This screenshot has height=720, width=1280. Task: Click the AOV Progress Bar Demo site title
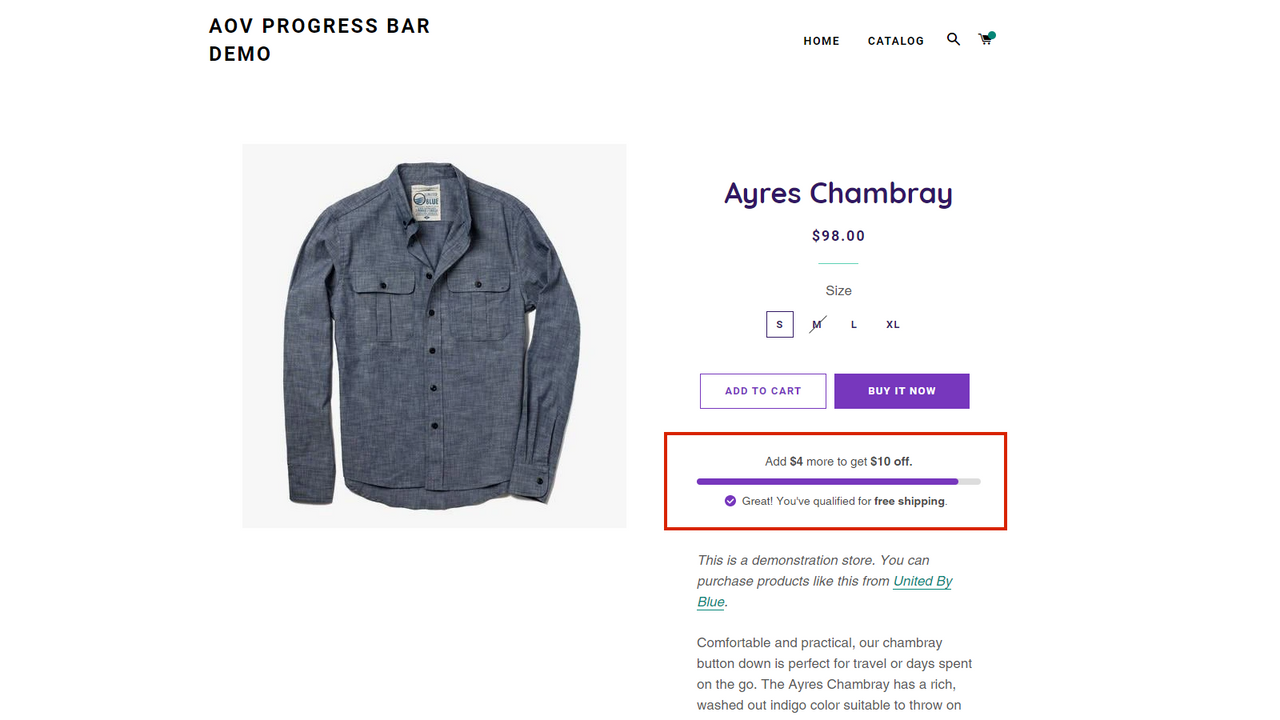pos(320,40)
